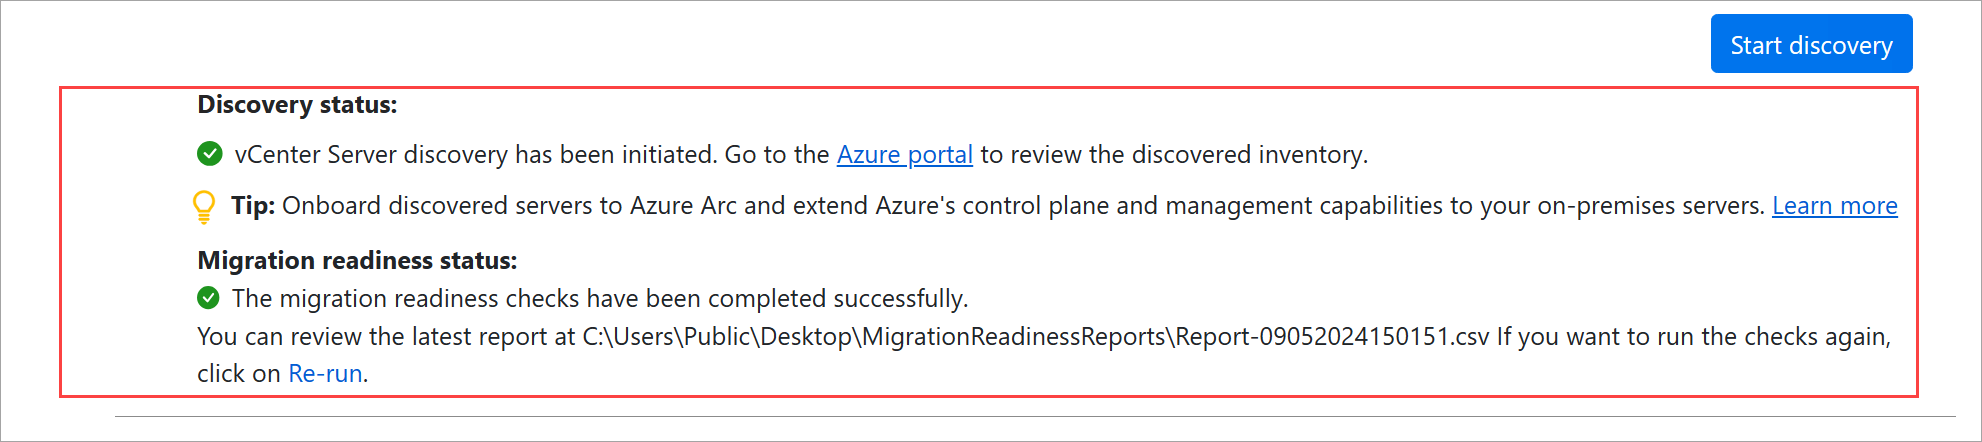
Task: Click the Discovery status heading
Action: click(297, 105)
